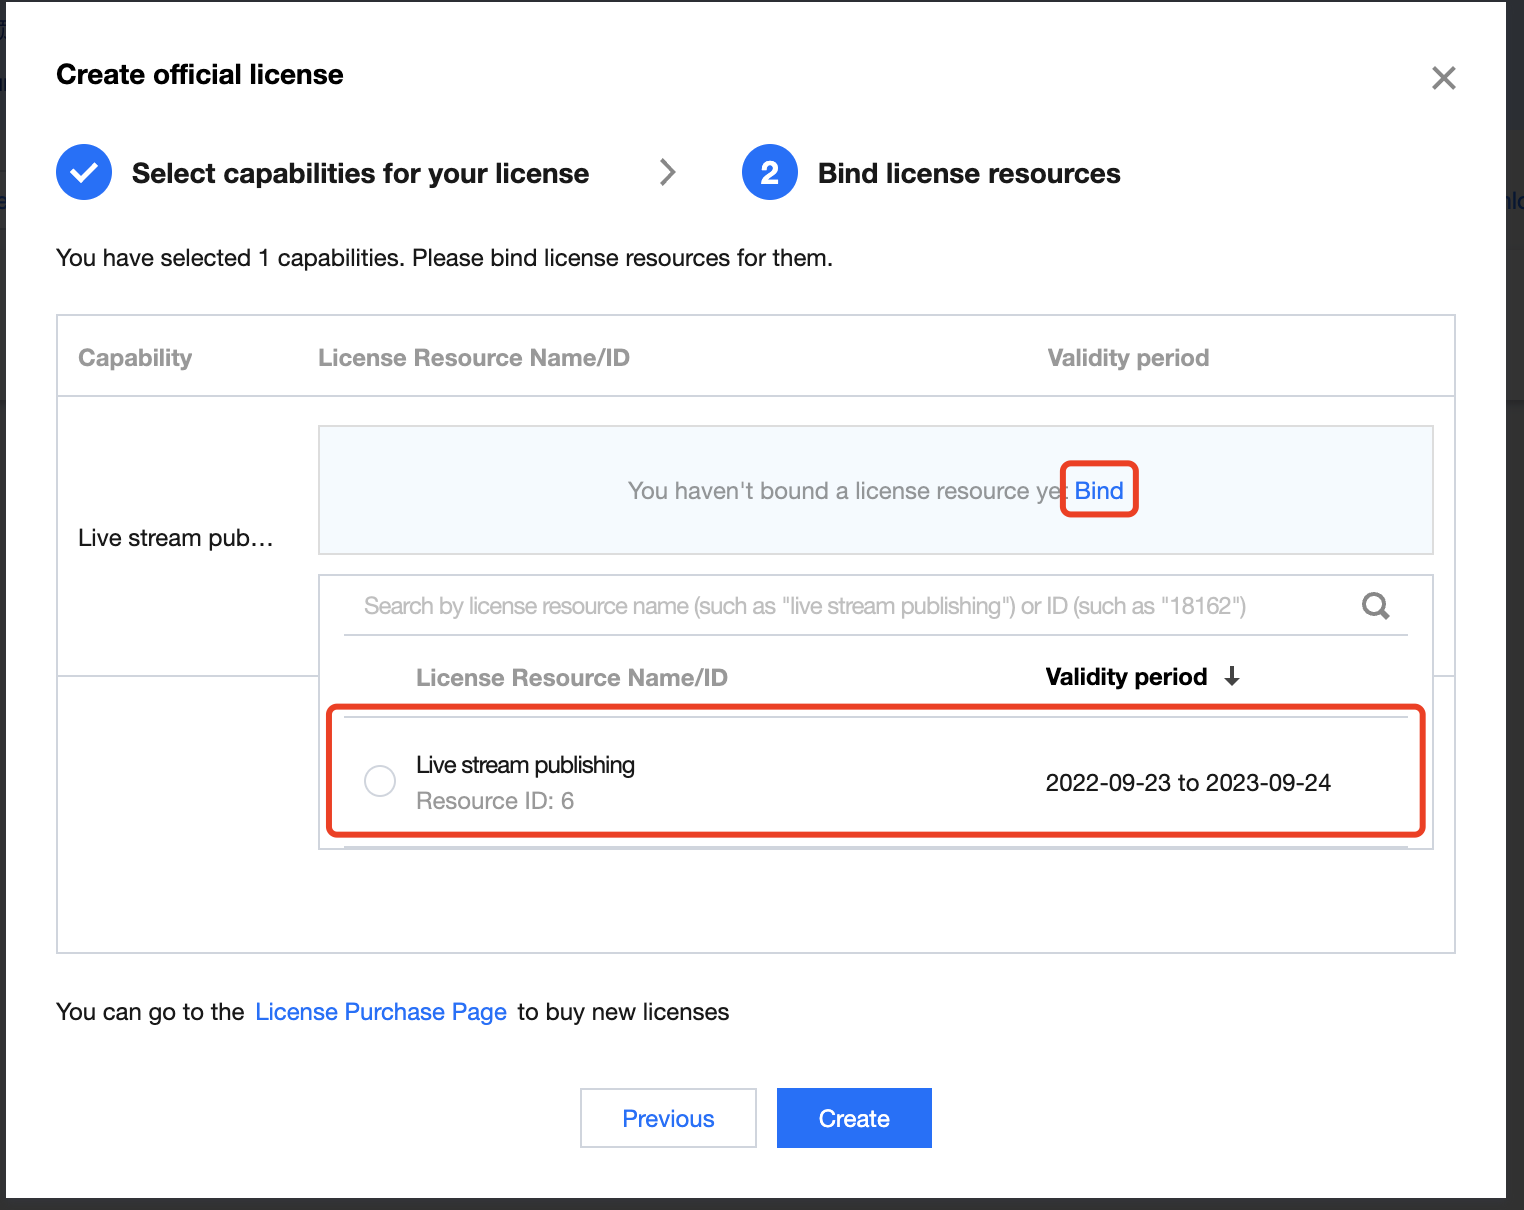
Task: Click the truncated Live stream pub… capability
Action: 176,538
